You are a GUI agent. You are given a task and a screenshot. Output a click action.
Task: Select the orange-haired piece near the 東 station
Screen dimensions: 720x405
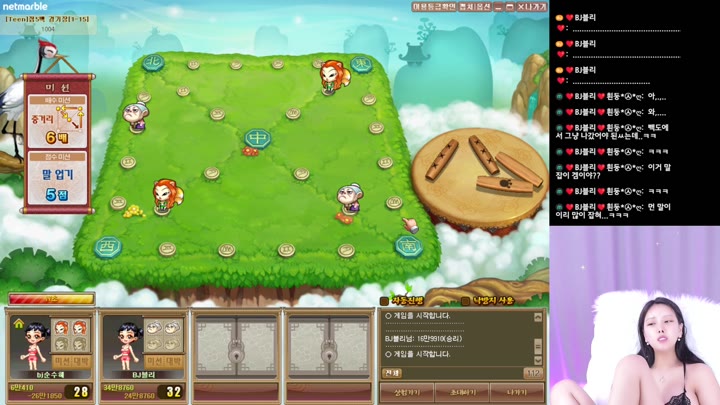[334, 77]
